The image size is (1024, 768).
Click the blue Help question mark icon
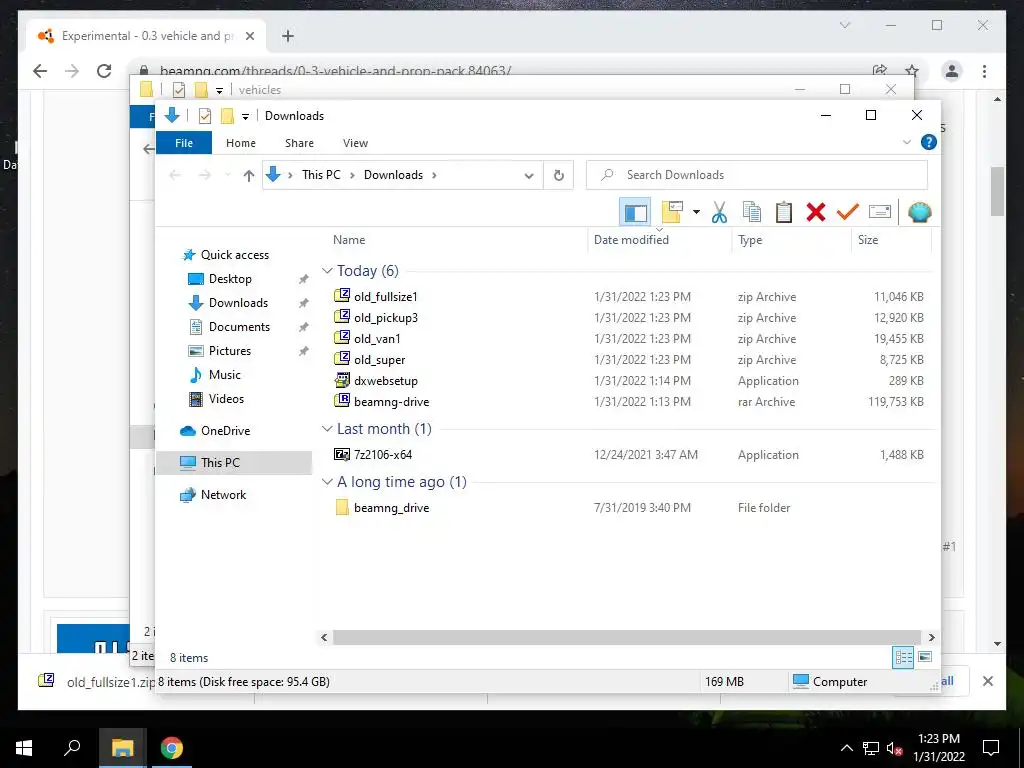[929, 142]
